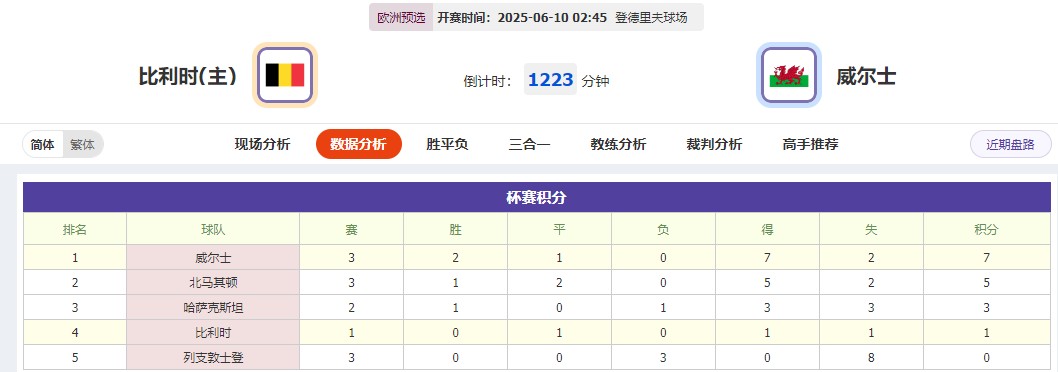Click the 排名 column header
The image size is (1058, 372).
[x=75, y=230]
